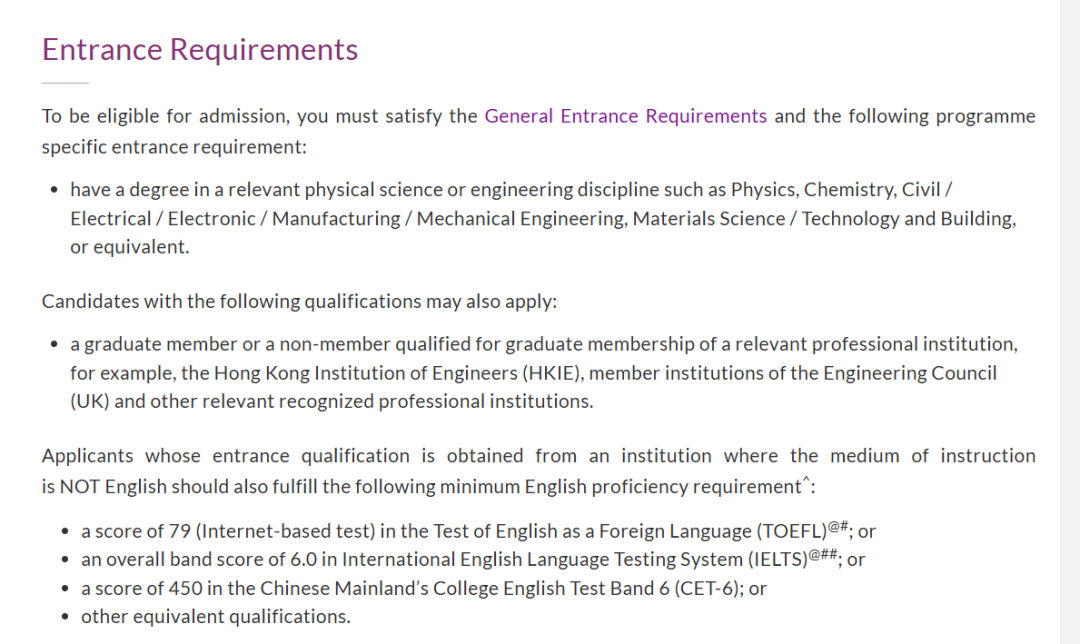Viewport: 1080px width, 644px height.
Task: Click the 'To be eligible for admission' sentence
Action: (165, 116)
